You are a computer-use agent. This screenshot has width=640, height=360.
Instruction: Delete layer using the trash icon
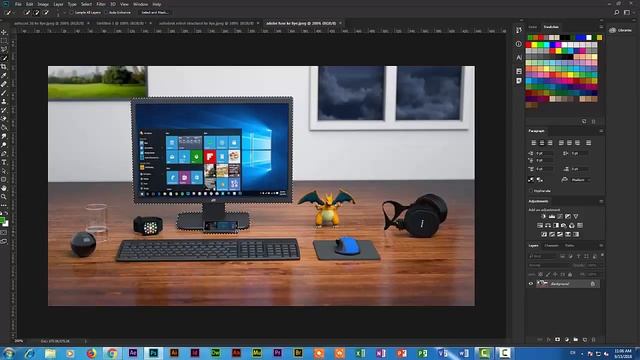(593, 340)
